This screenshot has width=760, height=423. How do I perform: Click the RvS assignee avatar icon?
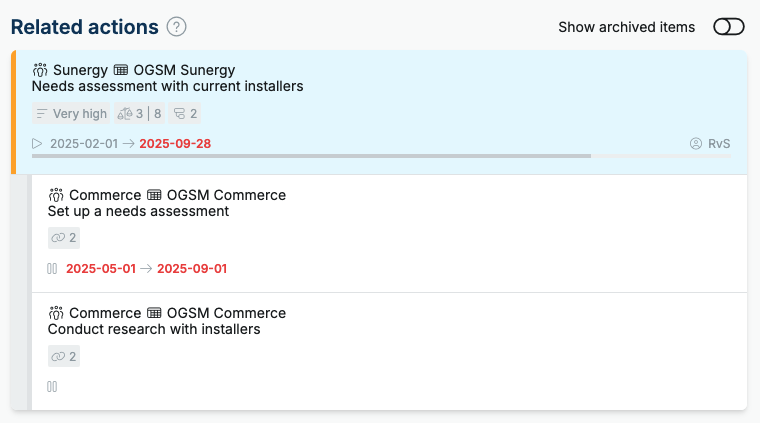[696, 143]
